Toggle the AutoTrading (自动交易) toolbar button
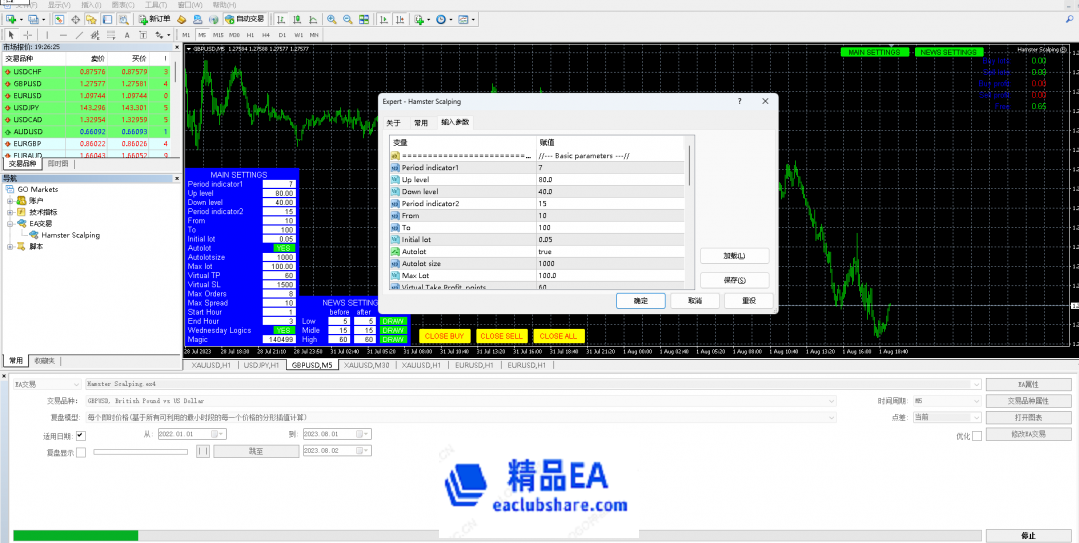Viewport: 1079px width, 543px height. [x=244, y=19]
